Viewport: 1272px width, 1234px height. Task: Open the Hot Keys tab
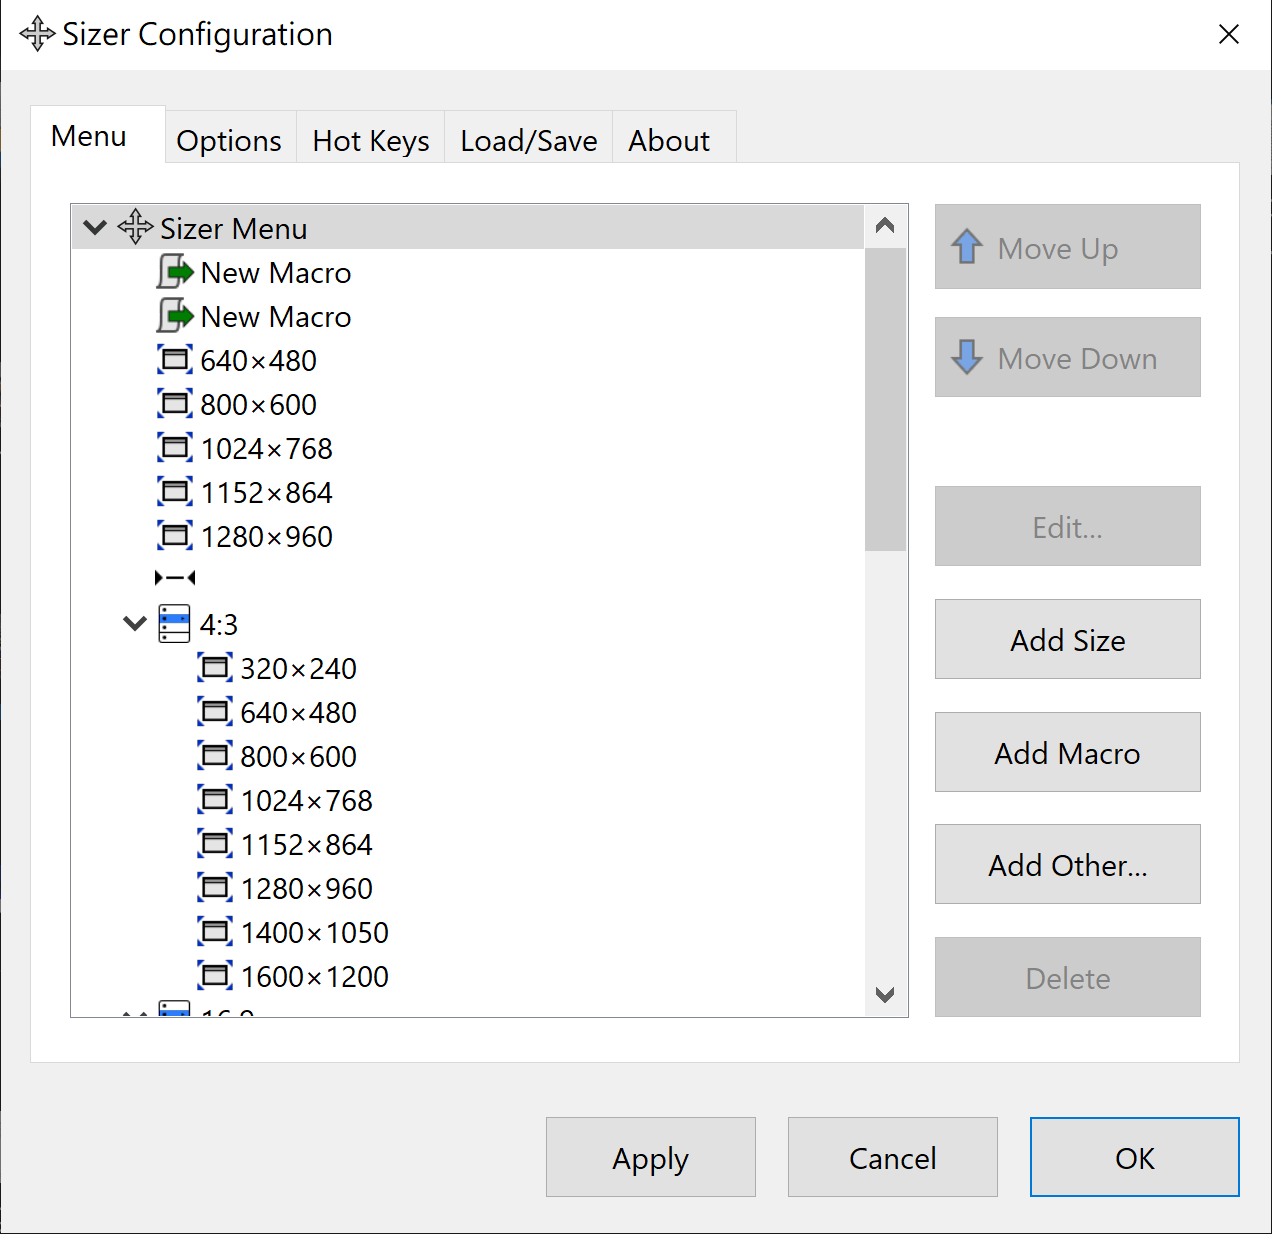click(x=370, y=141)
